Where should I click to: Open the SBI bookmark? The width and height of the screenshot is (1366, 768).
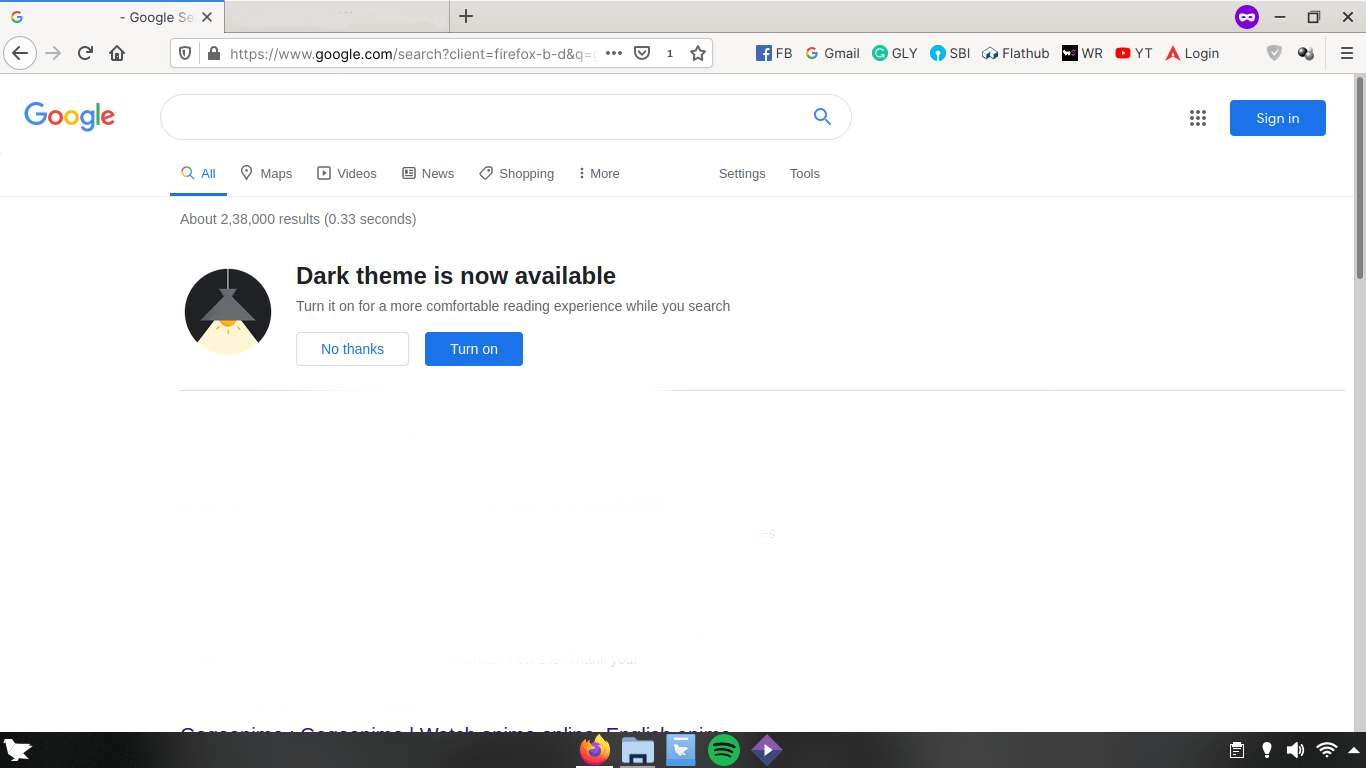[950, 53]
